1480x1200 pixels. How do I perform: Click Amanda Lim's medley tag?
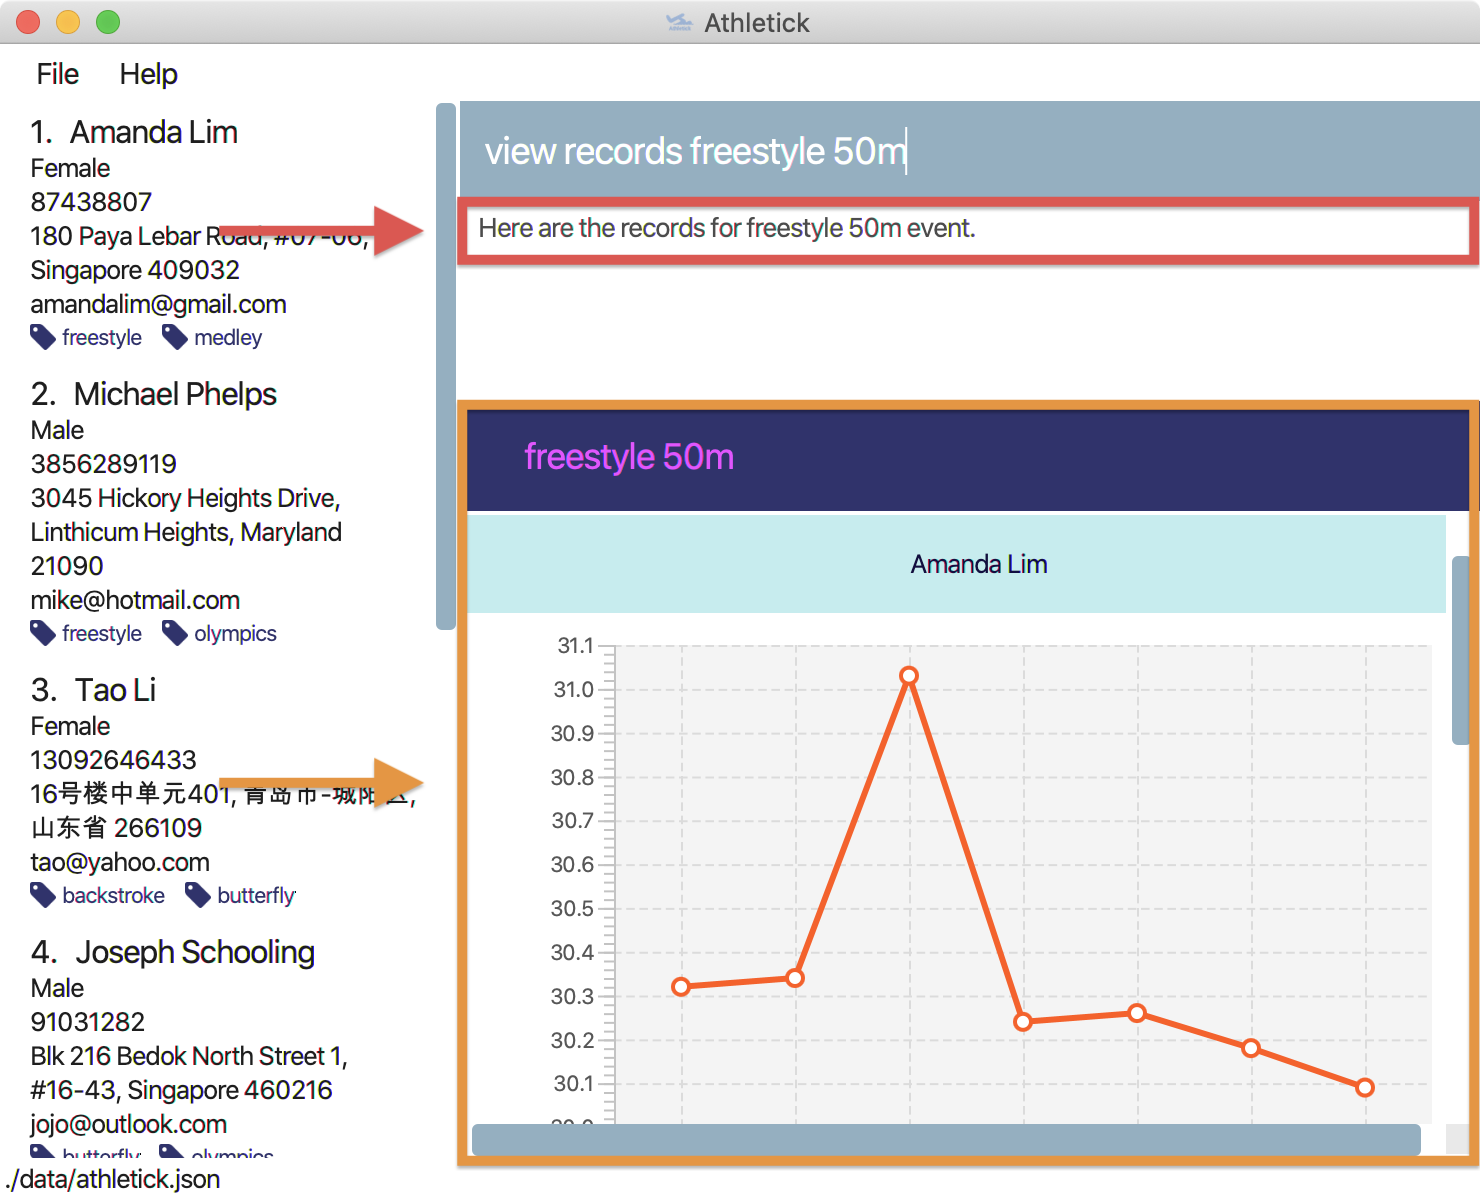(212, 338)
